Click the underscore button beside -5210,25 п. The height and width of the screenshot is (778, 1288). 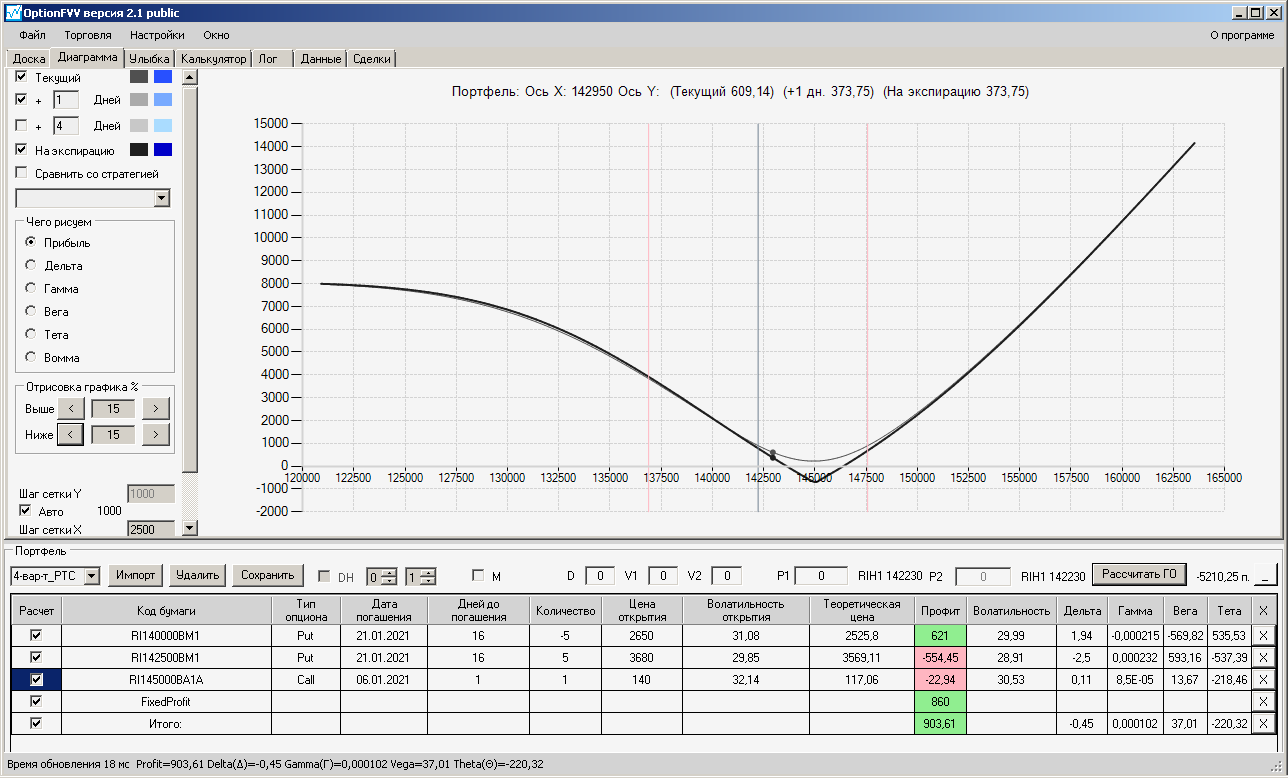pos(1266,576)
